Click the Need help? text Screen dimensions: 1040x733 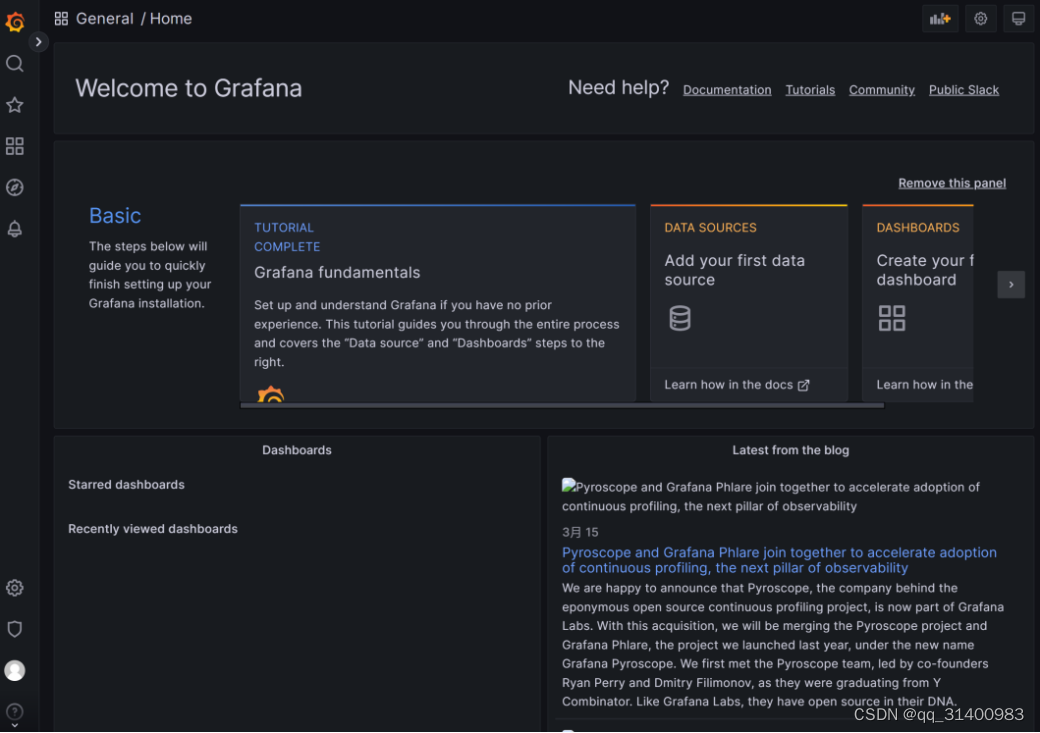click(618, 88)
